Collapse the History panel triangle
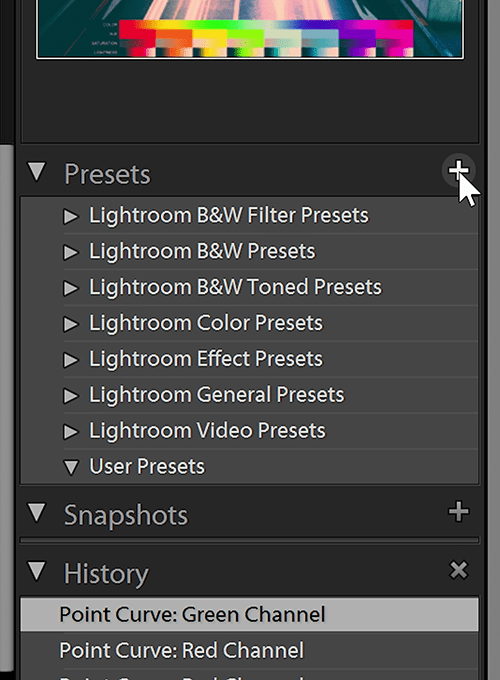 [36, 571]
